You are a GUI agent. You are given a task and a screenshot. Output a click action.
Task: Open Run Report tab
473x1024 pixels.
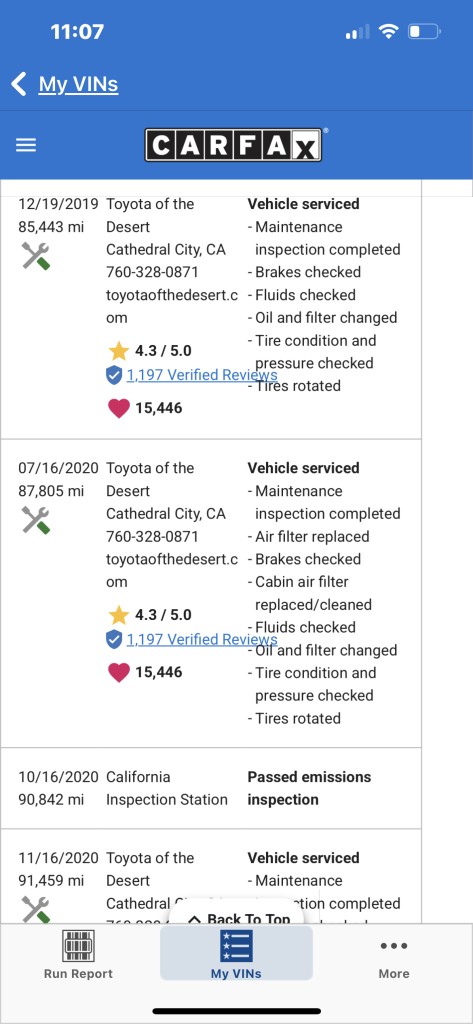point(78,954)
